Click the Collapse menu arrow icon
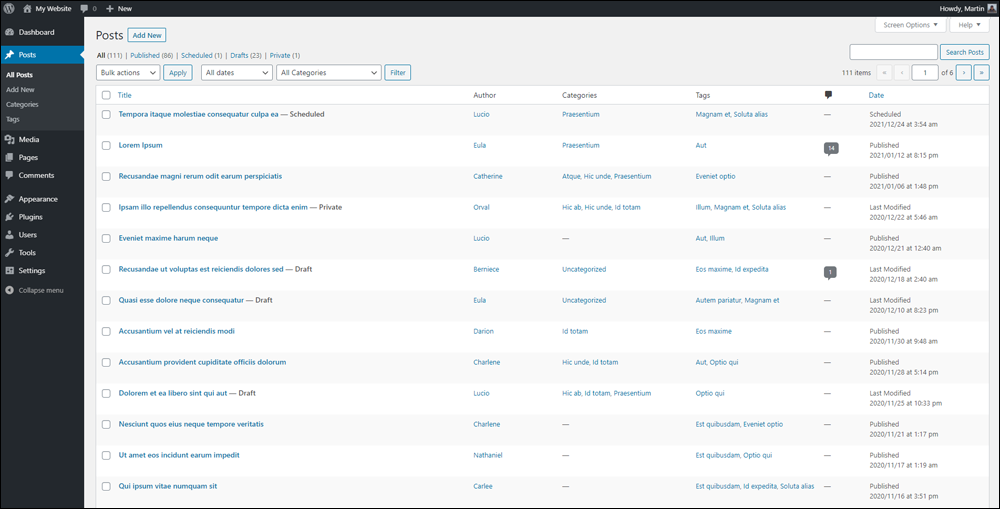1000x509 pixels. [x=10, y=290]
